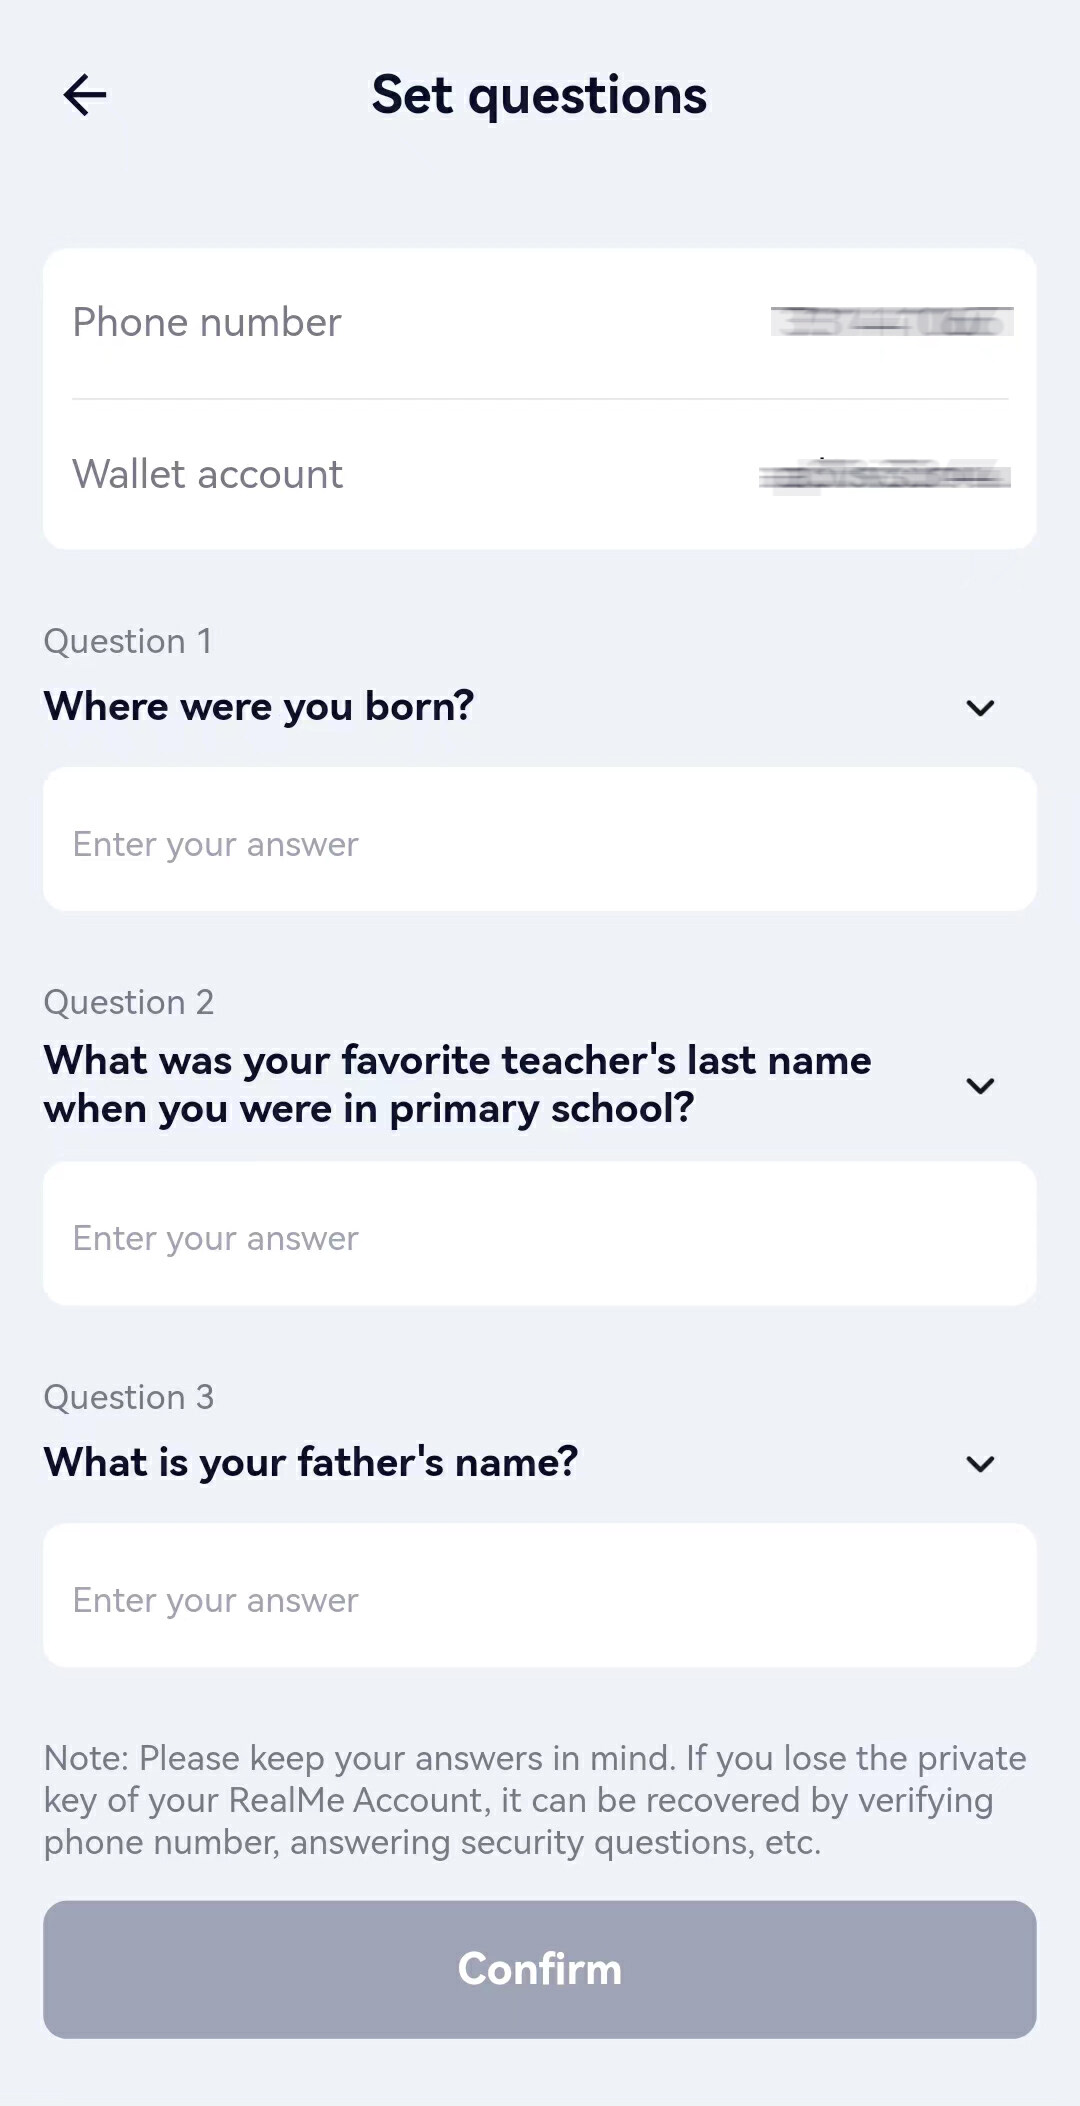
Task: Expand Question 1 dropdown chevron
Action: coord(980,708)
